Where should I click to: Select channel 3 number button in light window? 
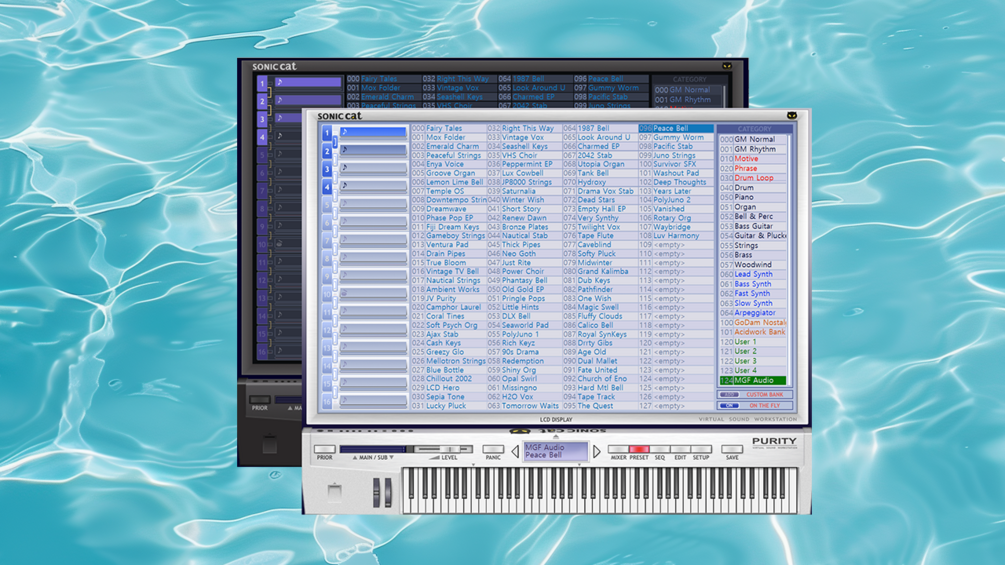pyautogui.click(x=327, y=169)
